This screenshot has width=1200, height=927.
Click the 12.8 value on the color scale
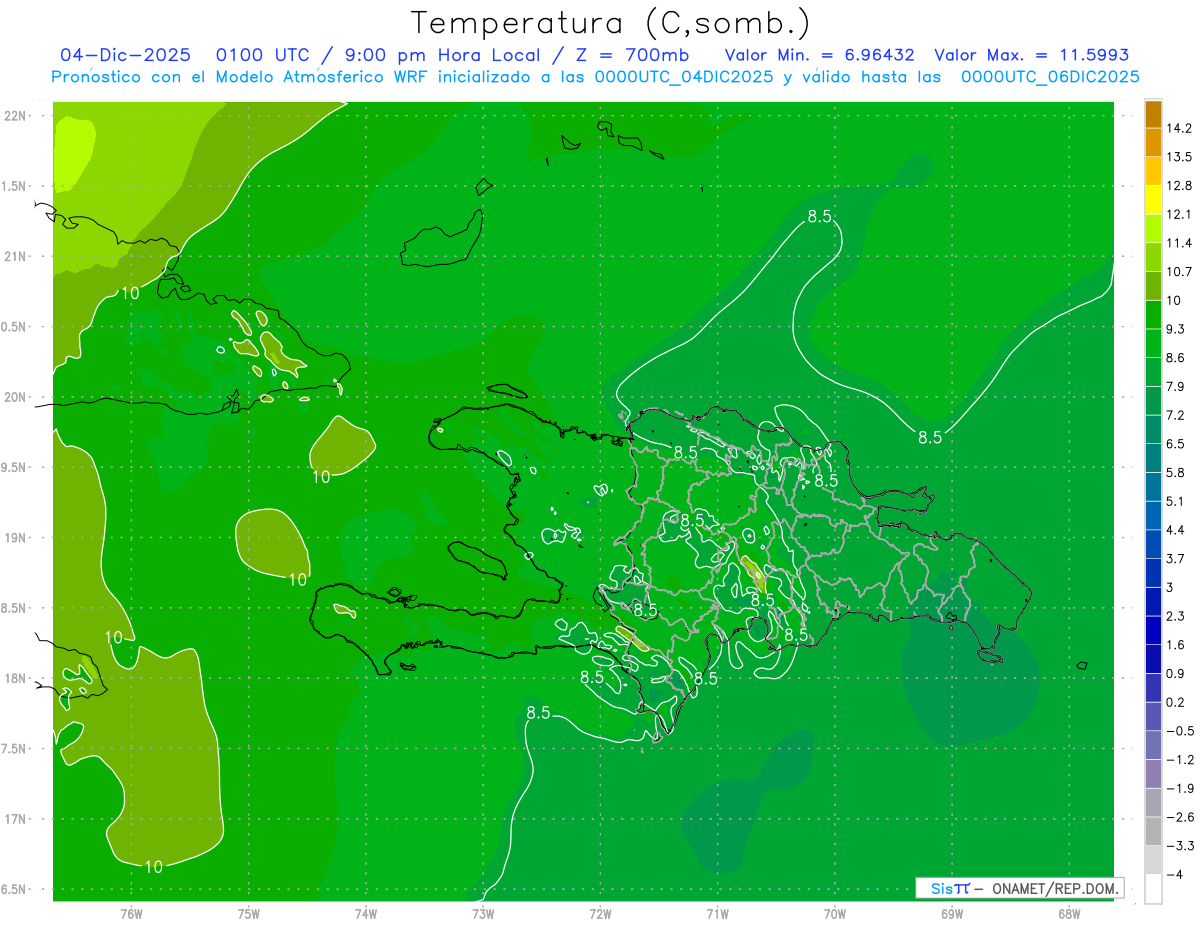click(x=1180, y=185)
